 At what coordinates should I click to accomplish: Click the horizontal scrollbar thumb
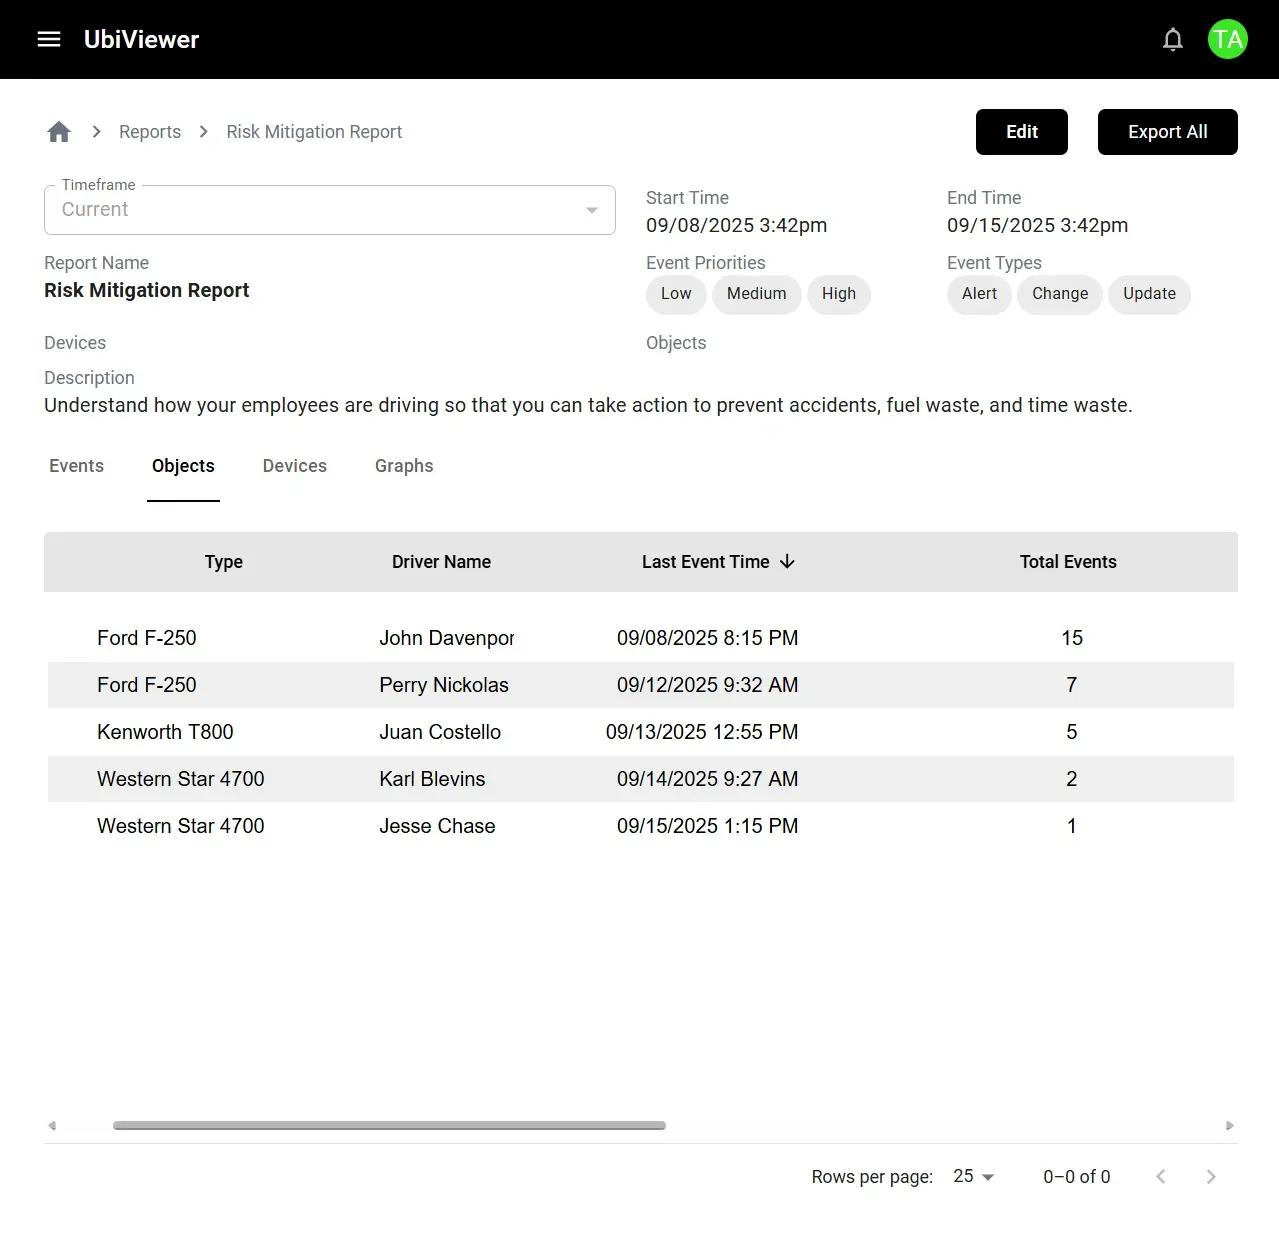(389, 1126)
